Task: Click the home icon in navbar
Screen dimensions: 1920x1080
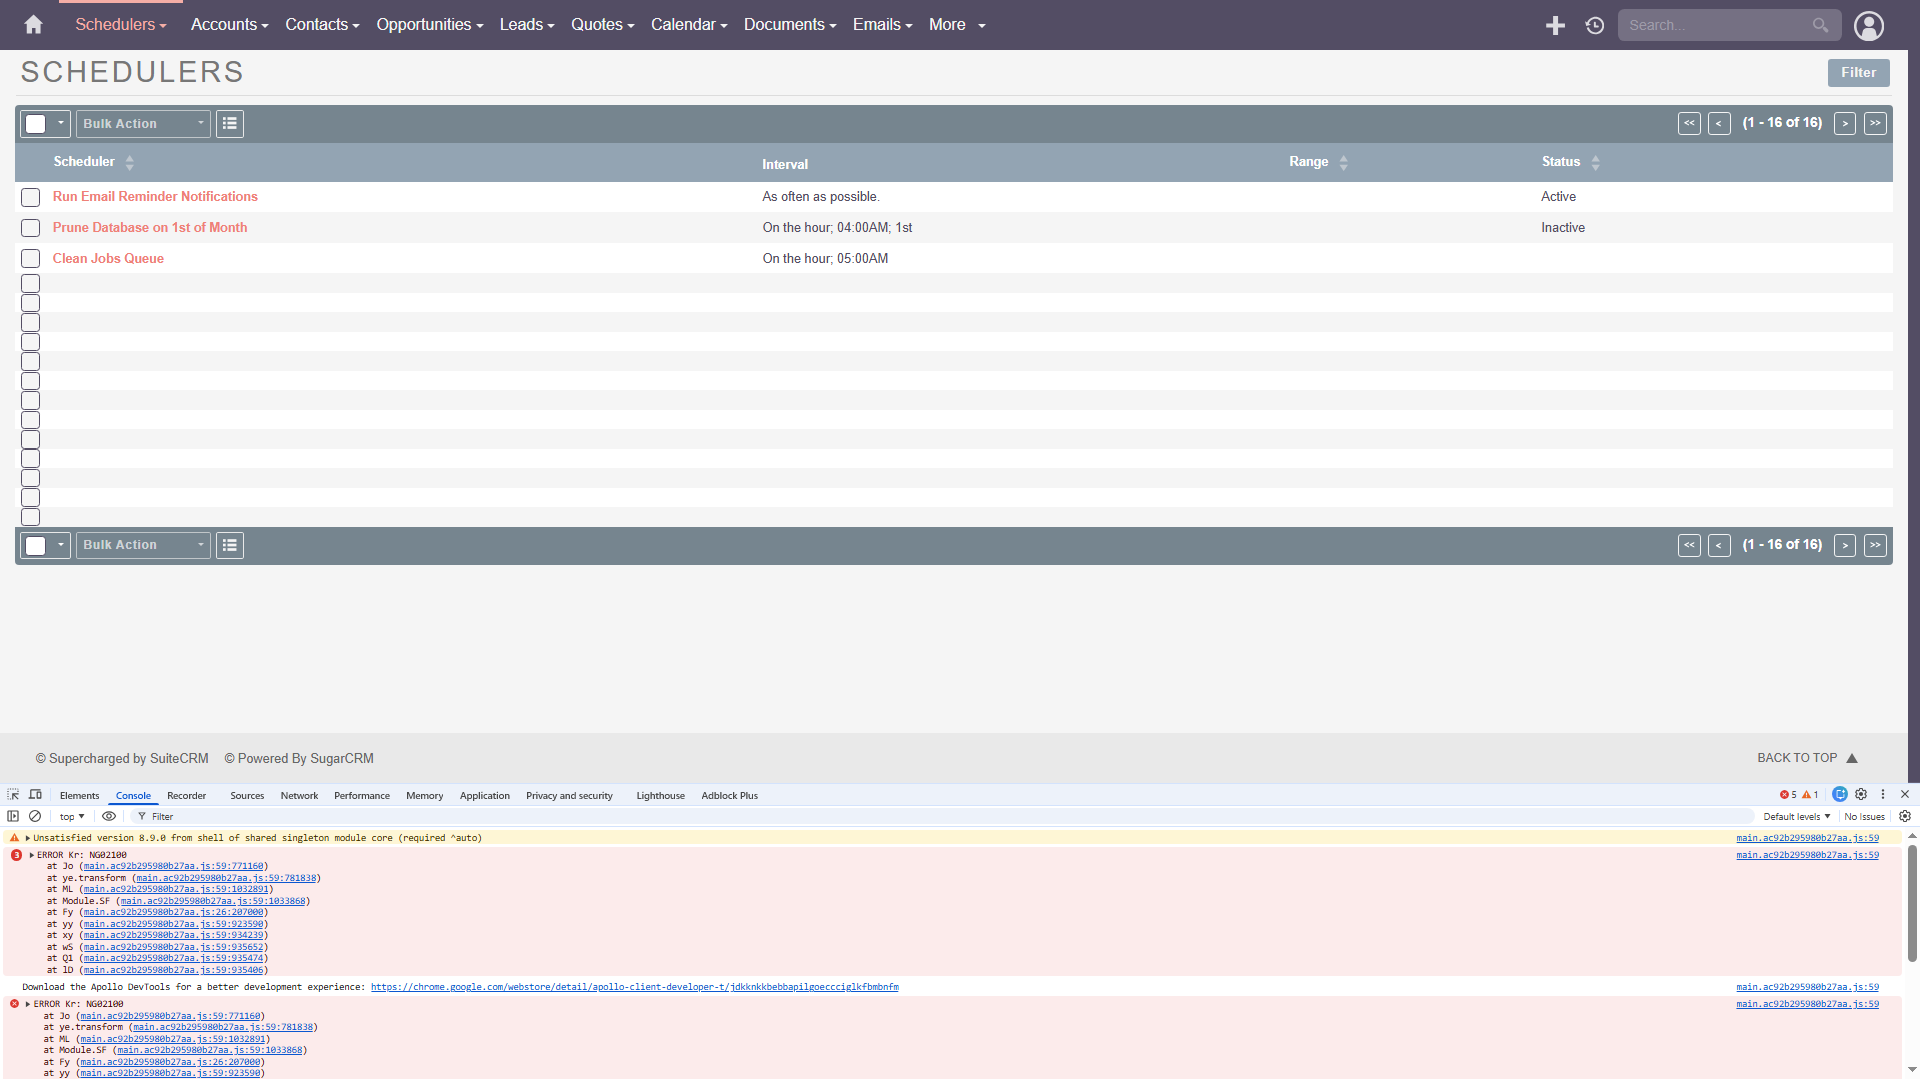Action: (33, 25)
